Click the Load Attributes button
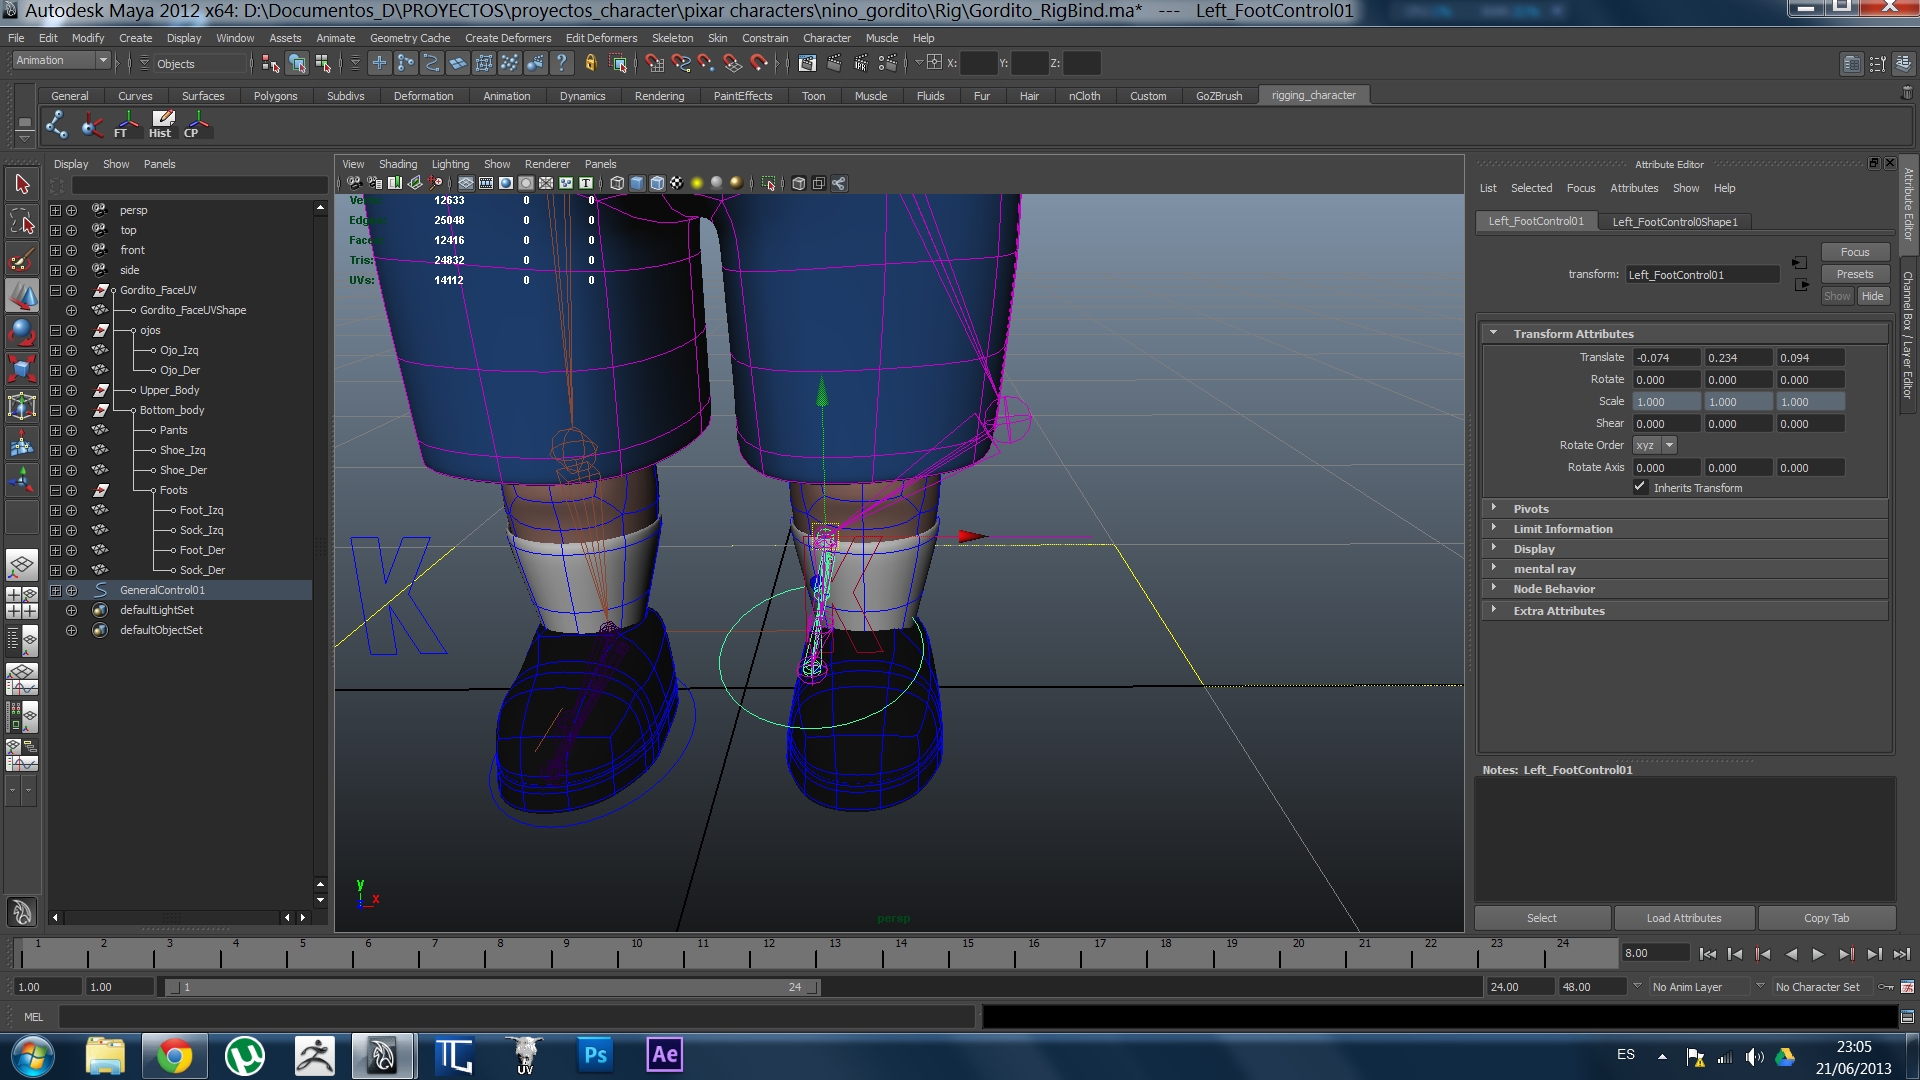The height and width of the screenshot is (1080, 1920). (1684, 918)
